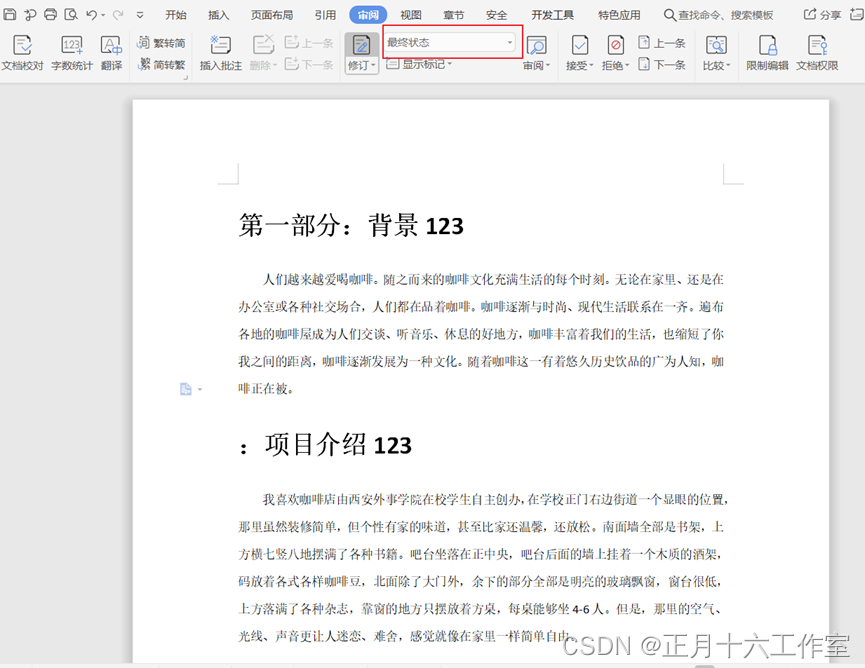Open Print Preview icon
865x668 pixels.
click(x=71, y=14)
